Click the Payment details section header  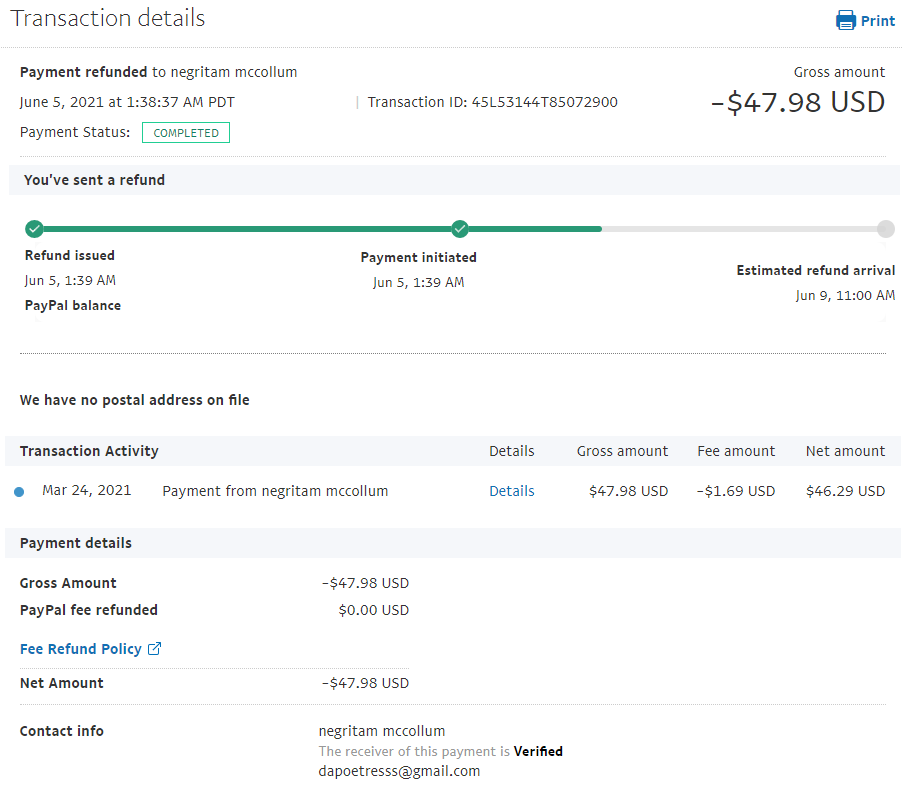[x=78, y=543]
